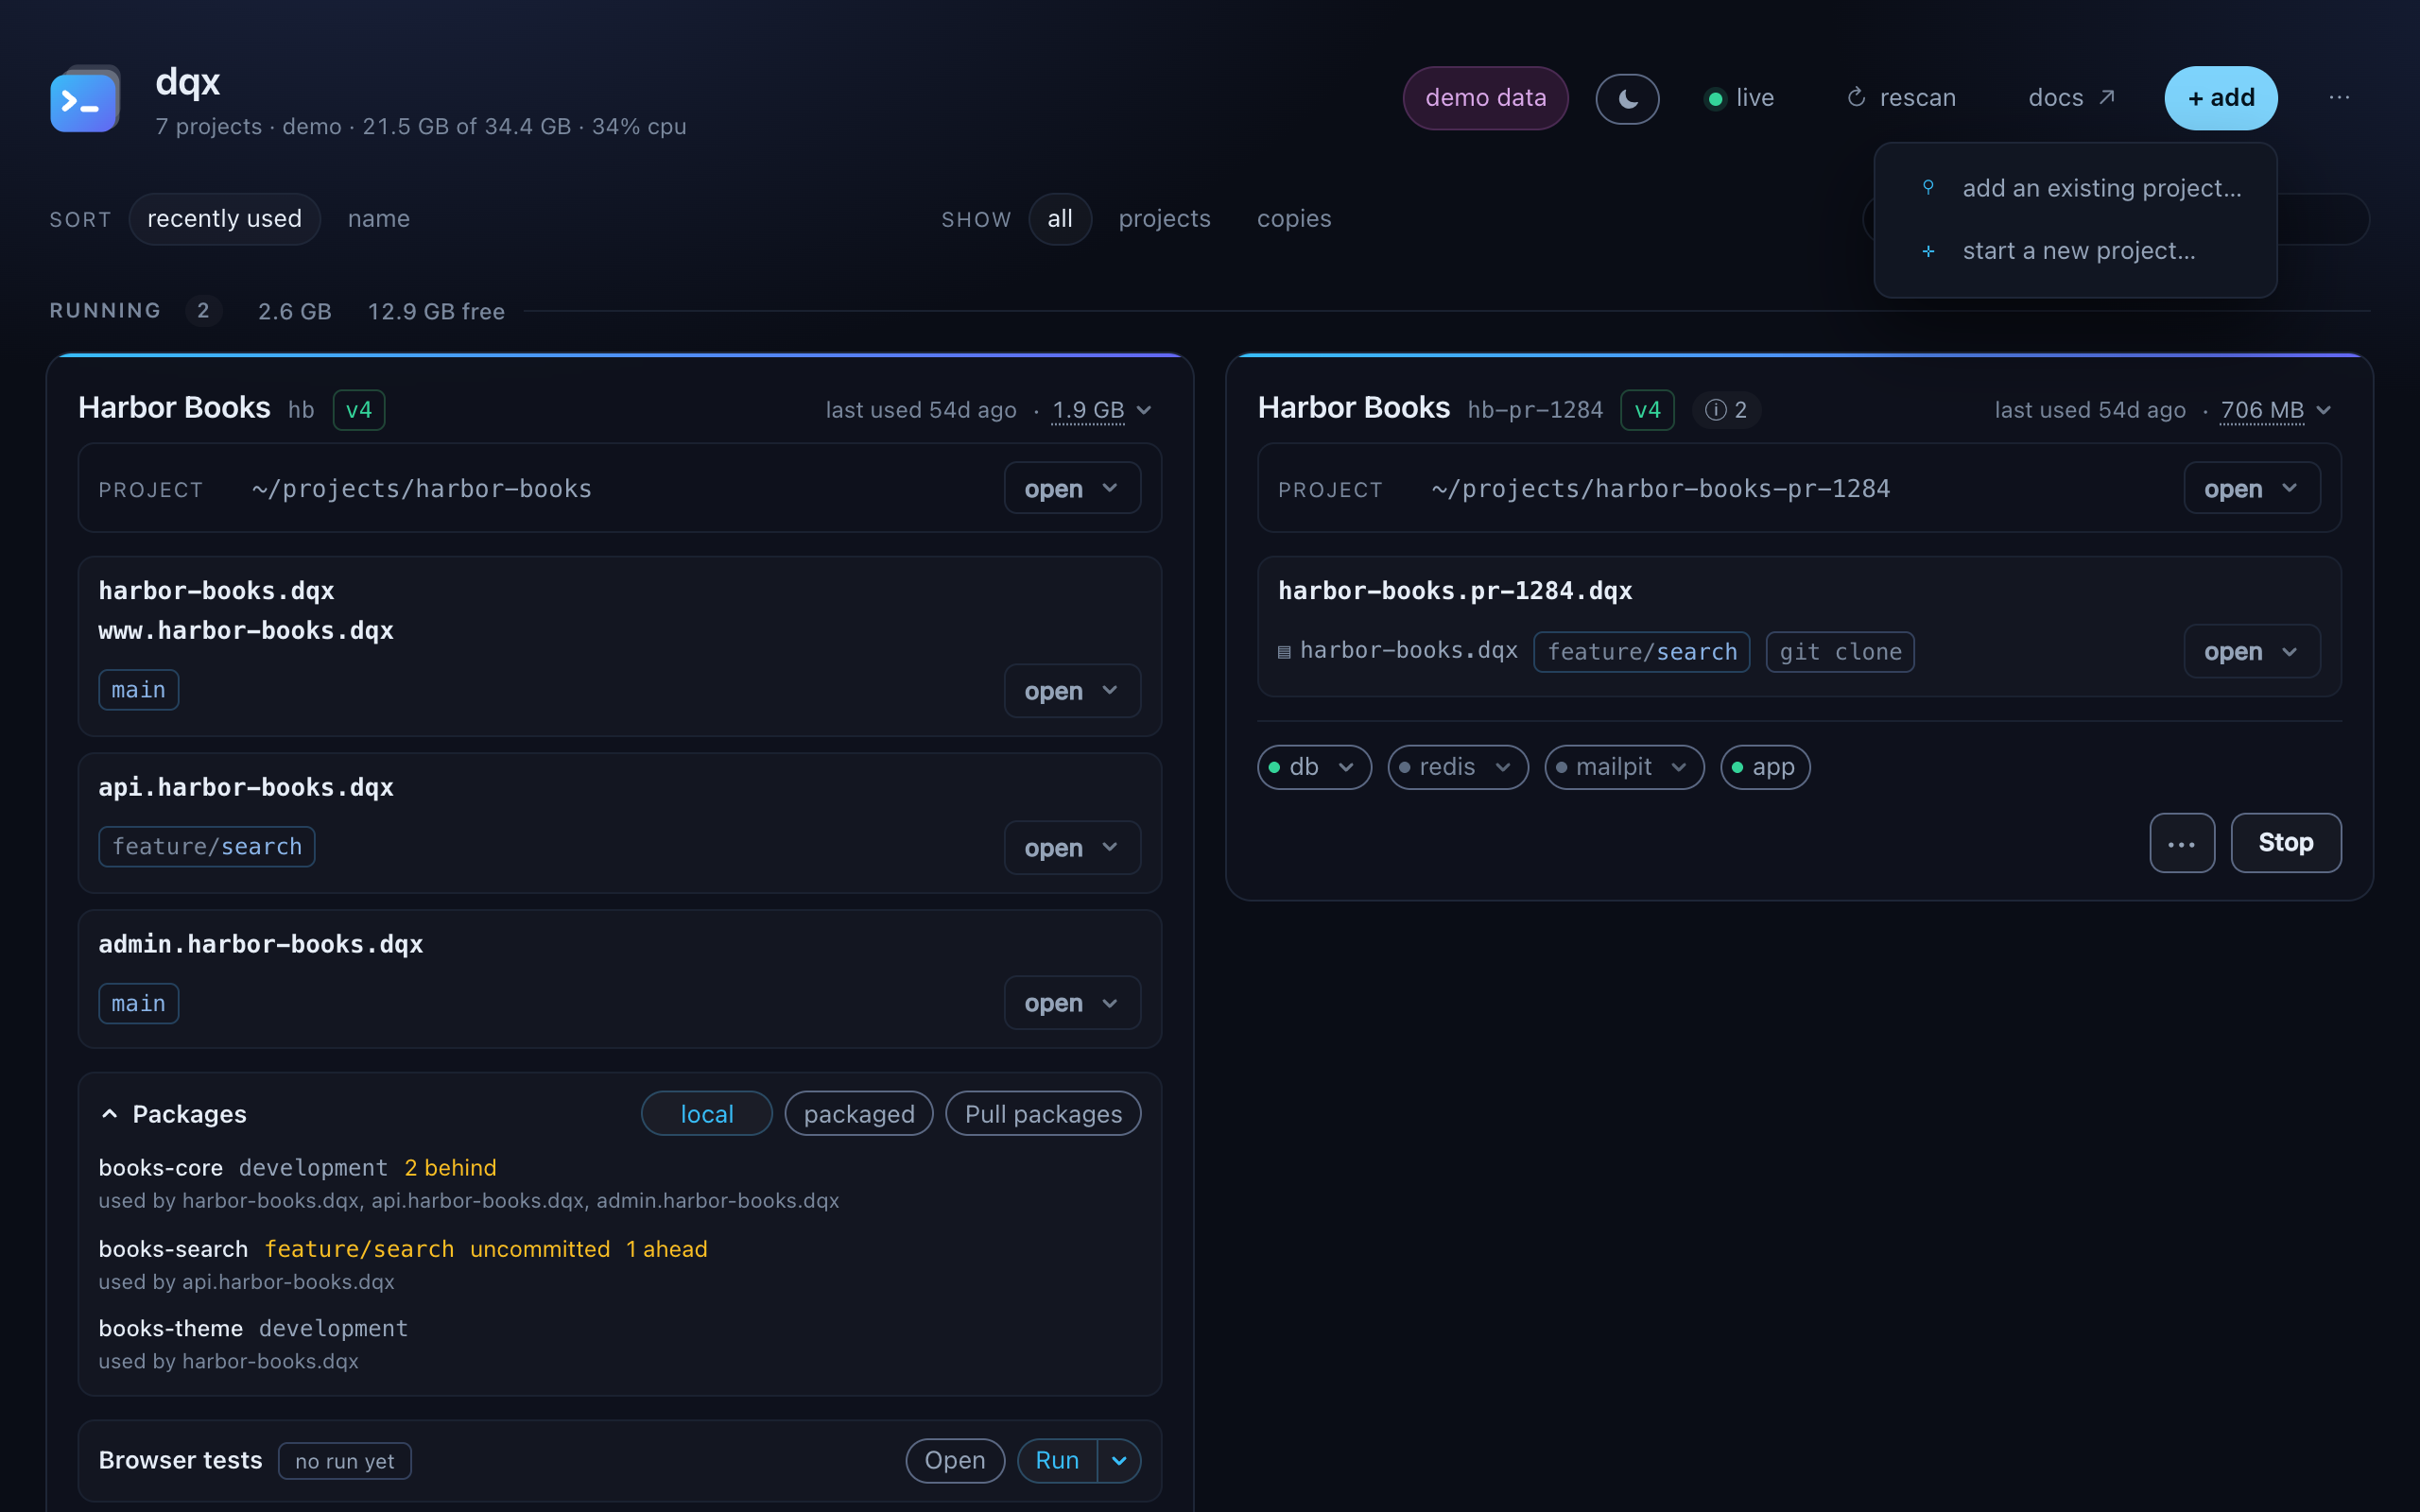This screenshot has height=1512, width=2420.
Task: Click Pull packages button
Action: pos(1043,1114)
